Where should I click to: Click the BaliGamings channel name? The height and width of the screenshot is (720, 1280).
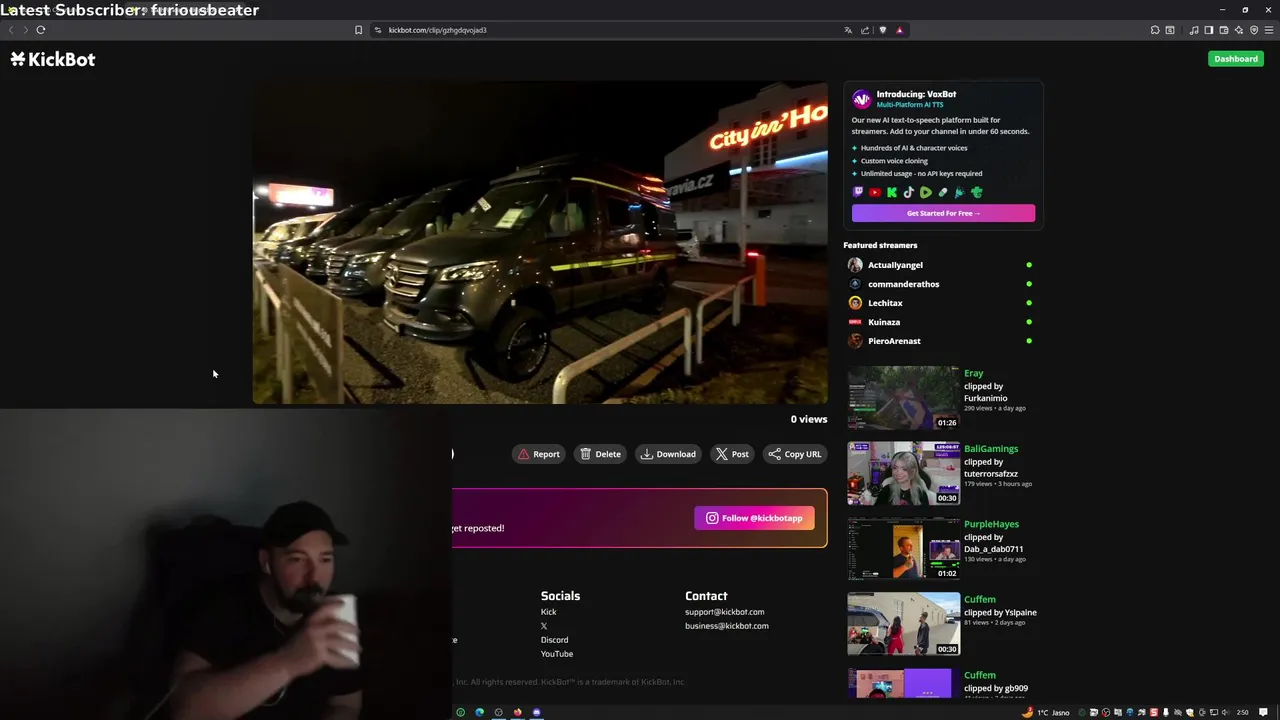[991, 449]
